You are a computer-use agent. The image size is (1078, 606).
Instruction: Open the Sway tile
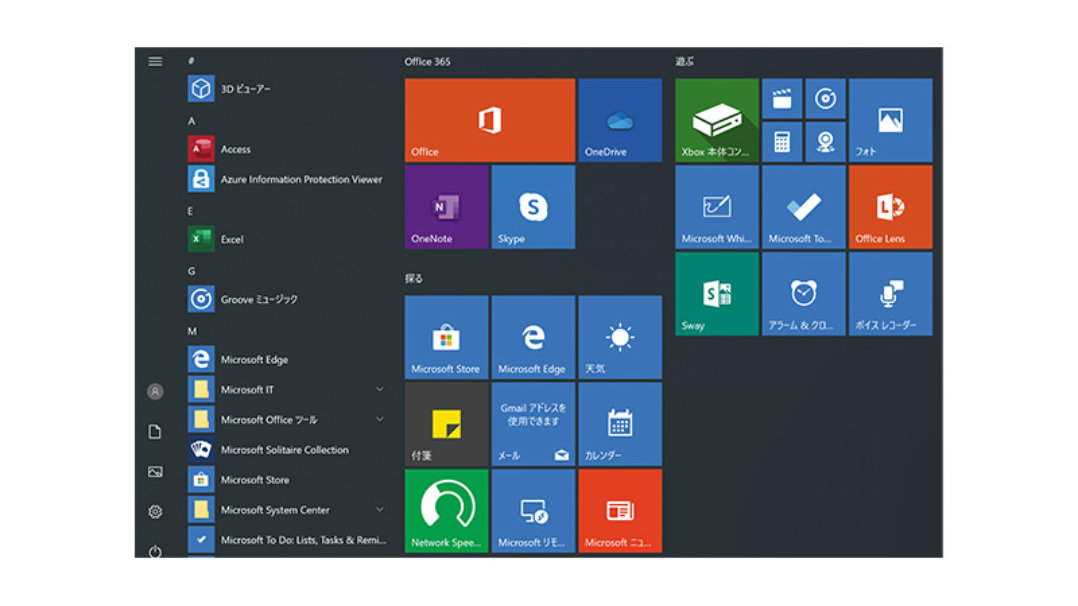click(716, 294)
